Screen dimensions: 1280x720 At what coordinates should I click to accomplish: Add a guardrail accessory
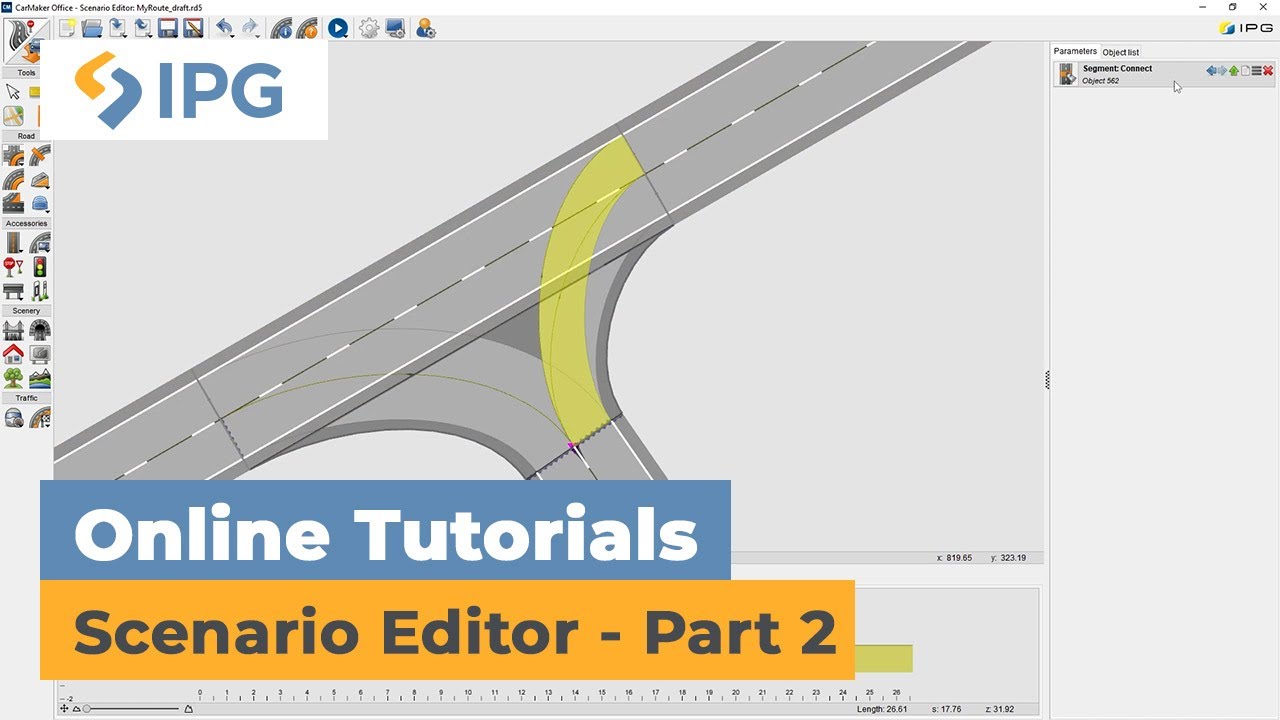(14, 291)
